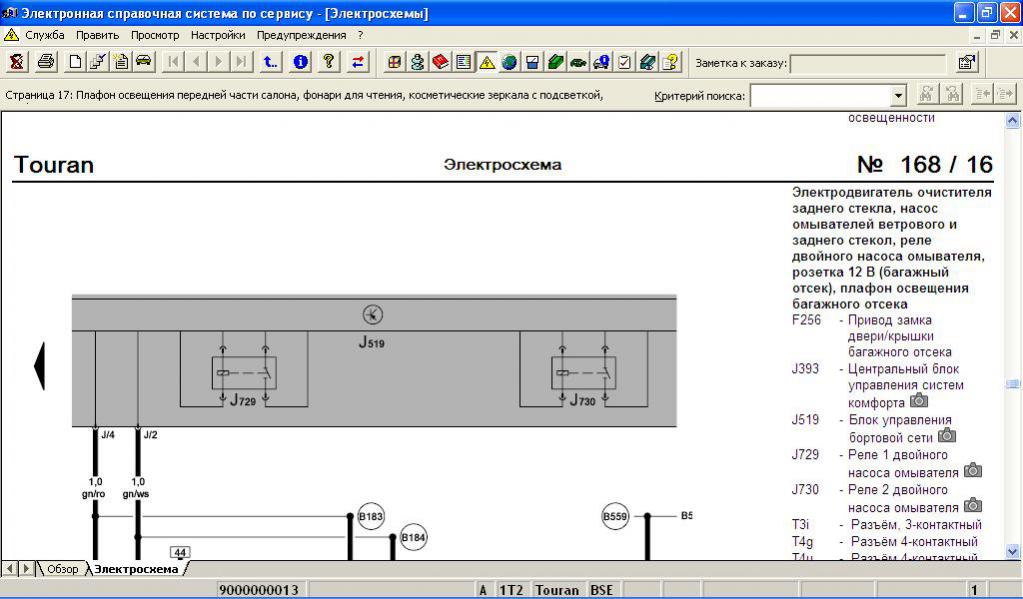Select the Электросхема tab
This screenshot has height=599, width=1023.
point(136,569)
